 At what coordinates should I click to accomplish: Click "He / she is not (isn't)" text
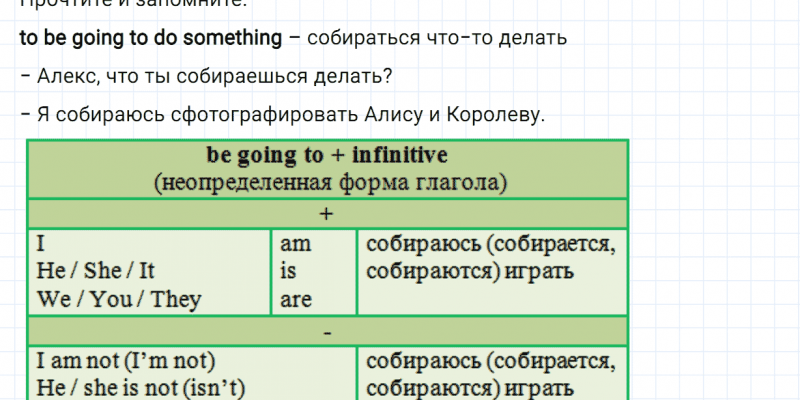pyautogui.click(x=140, y=388)
